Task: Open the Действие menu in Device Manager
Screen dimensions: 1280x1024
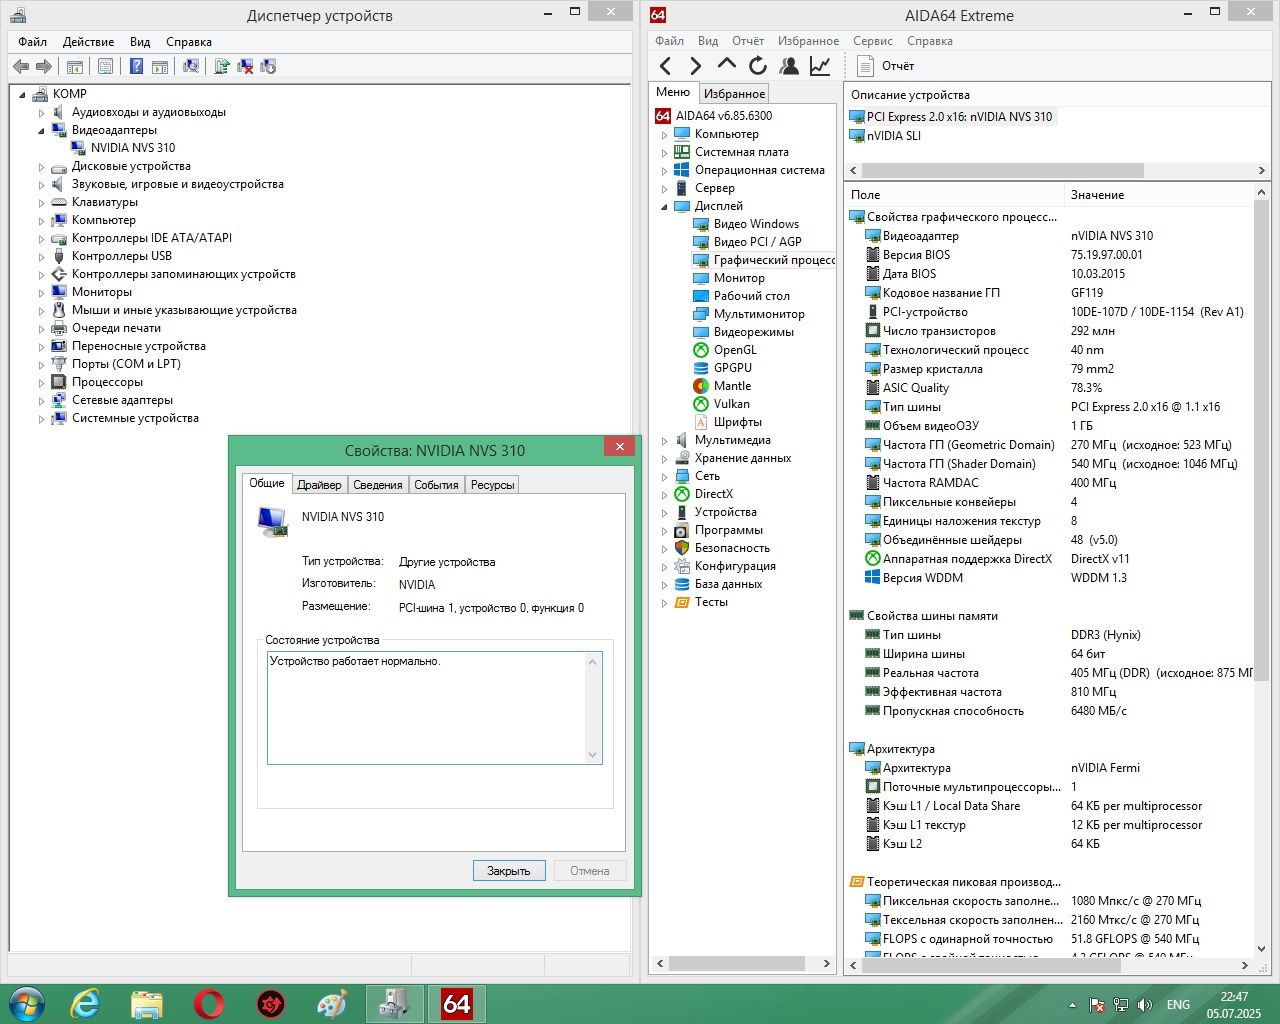Action: [x=88, y=42]
